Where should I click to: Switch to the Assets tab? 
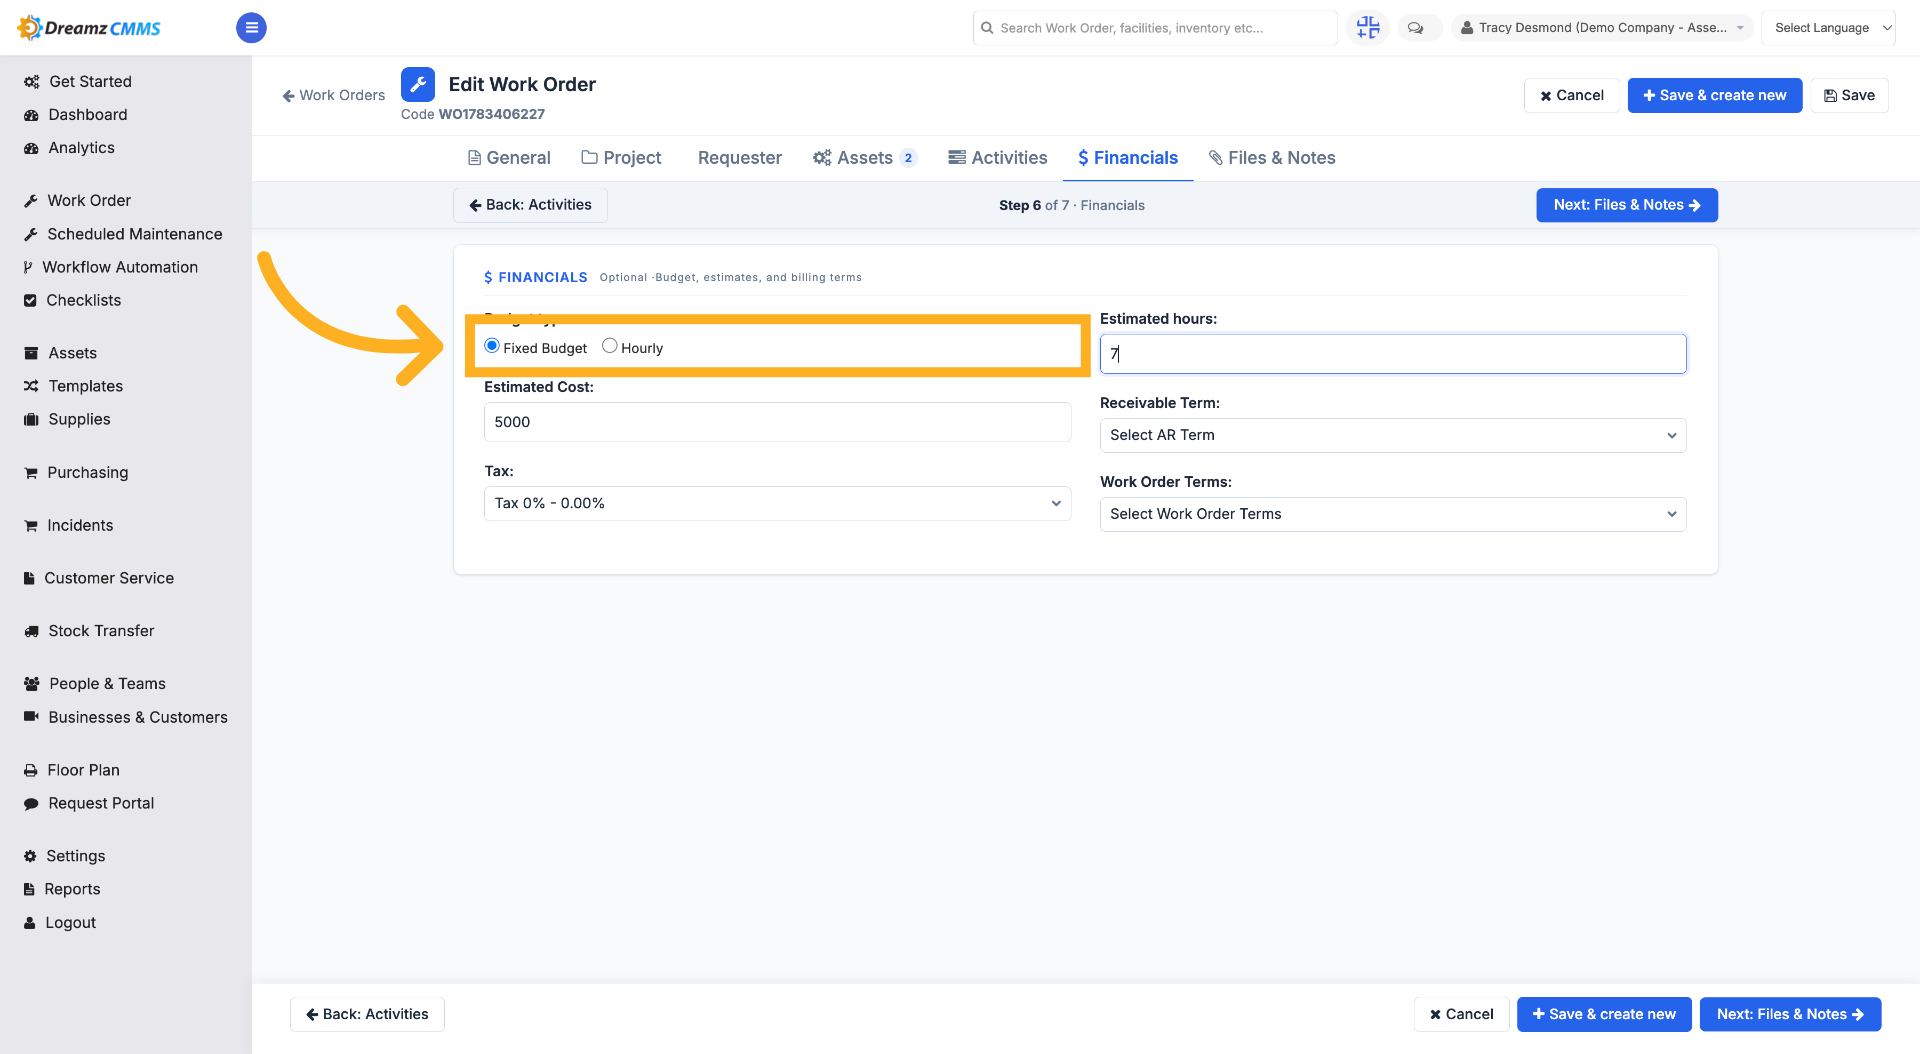(864, 158)
